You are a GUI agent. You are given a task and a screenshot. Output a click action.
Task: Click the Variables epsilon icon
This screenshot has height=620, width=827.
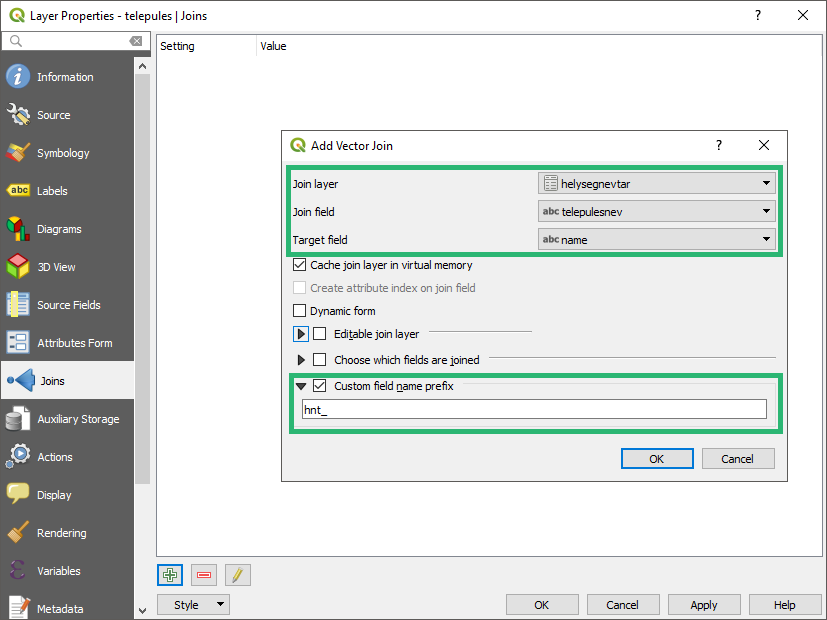(18, 570)
